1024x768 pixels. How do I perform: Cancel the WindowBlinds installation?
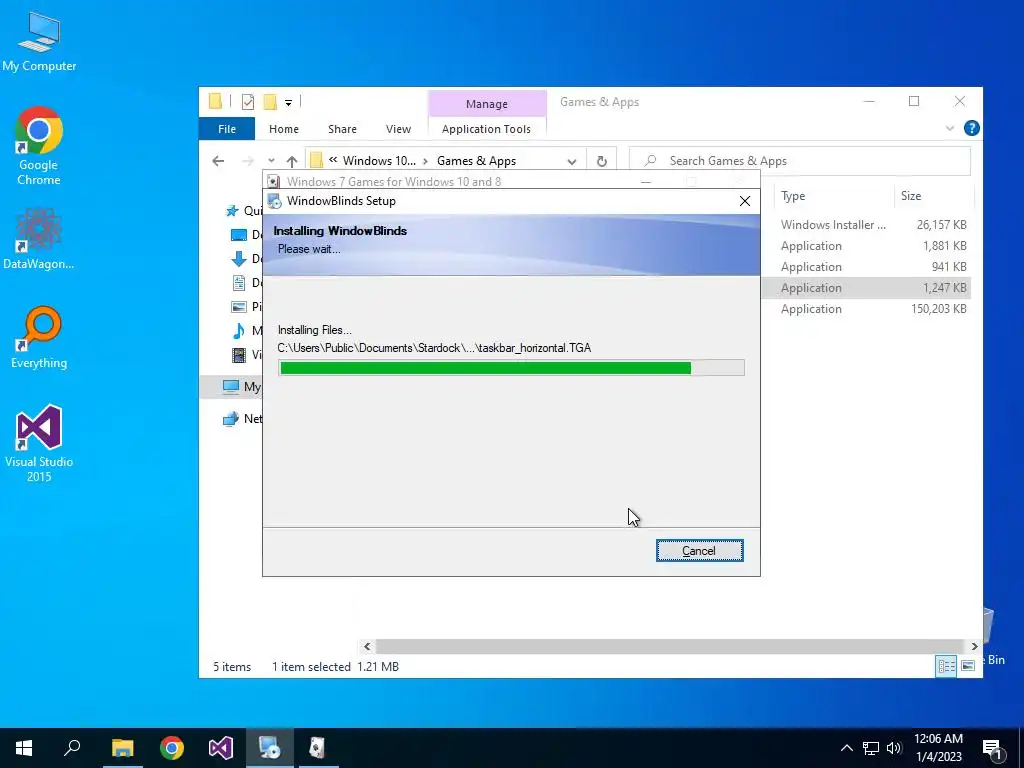[x=699, y=551]
